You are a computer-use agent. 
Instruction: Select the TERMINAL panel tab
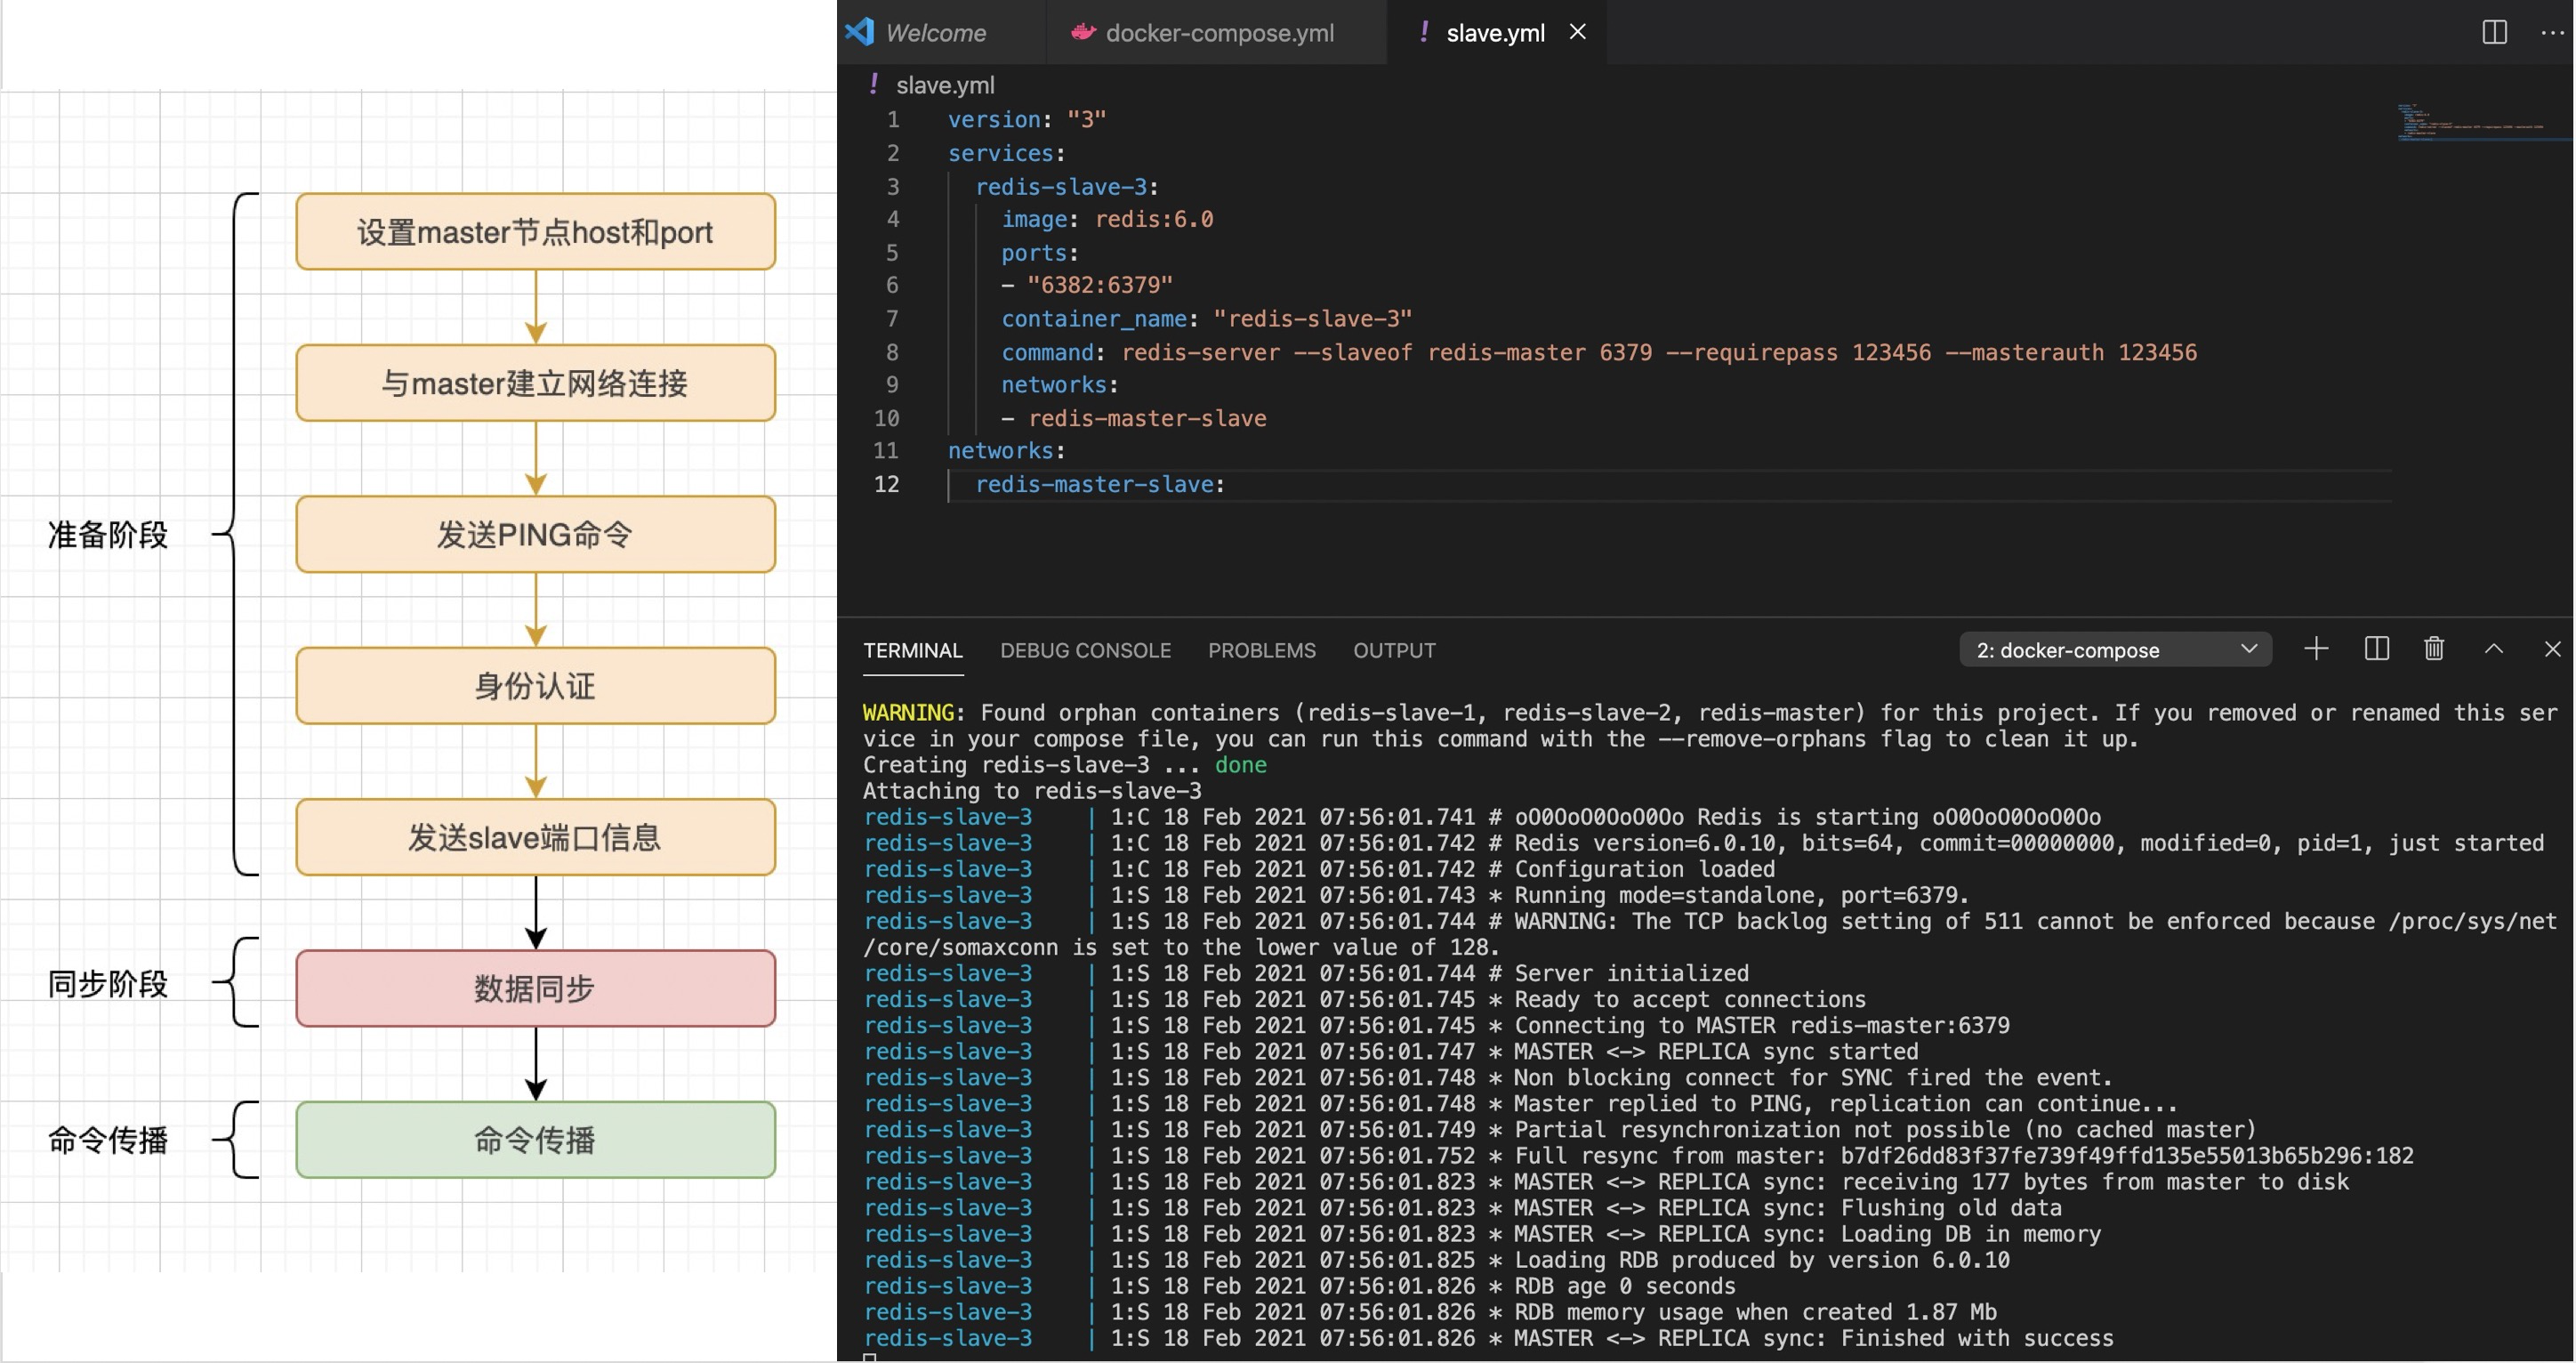pyautogui.click(x=912, y=650)
